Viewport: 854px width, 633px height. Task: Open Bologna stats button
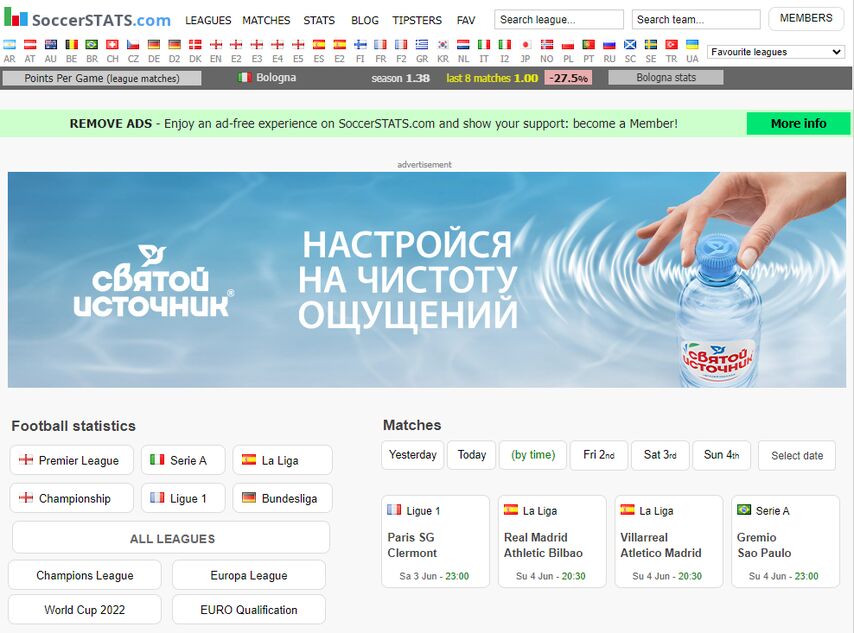(x=666, y=78)
